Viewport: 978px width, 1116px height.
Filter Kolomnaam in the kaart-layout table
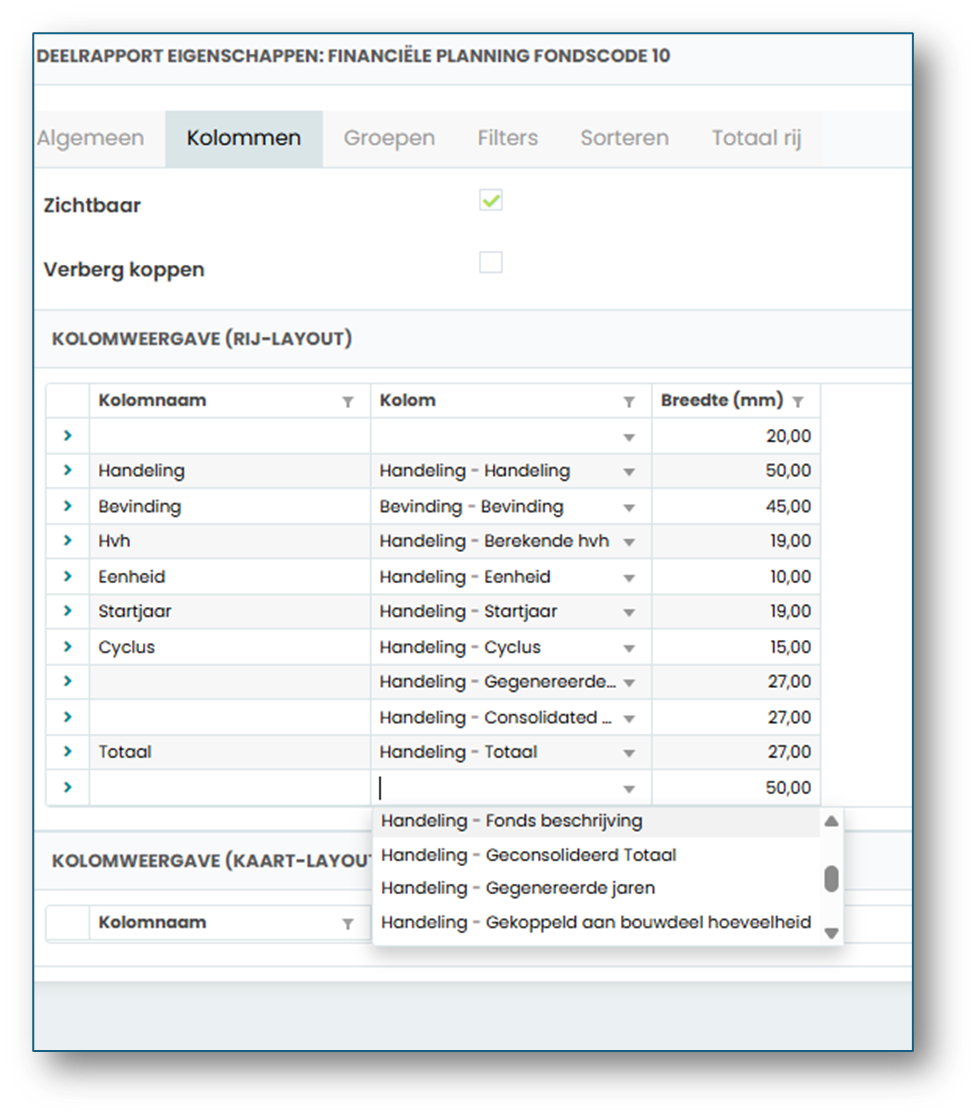pos(347,924)
